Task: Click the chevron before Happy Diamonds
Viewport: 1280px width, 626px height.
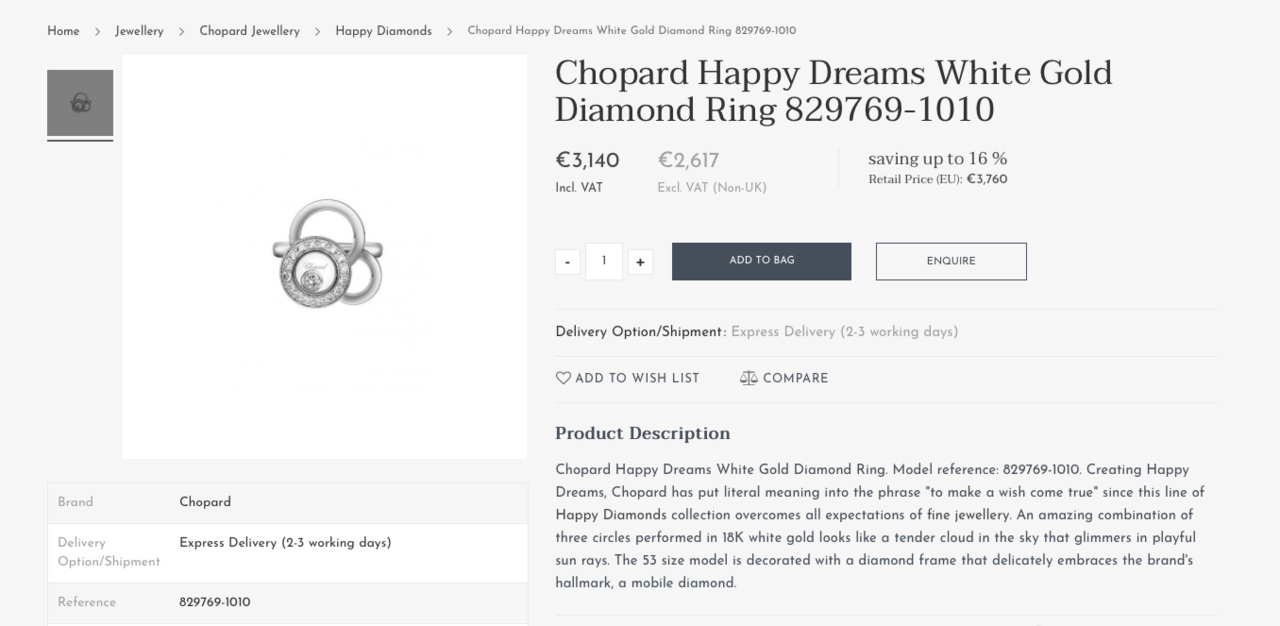Action: point(317,32)
